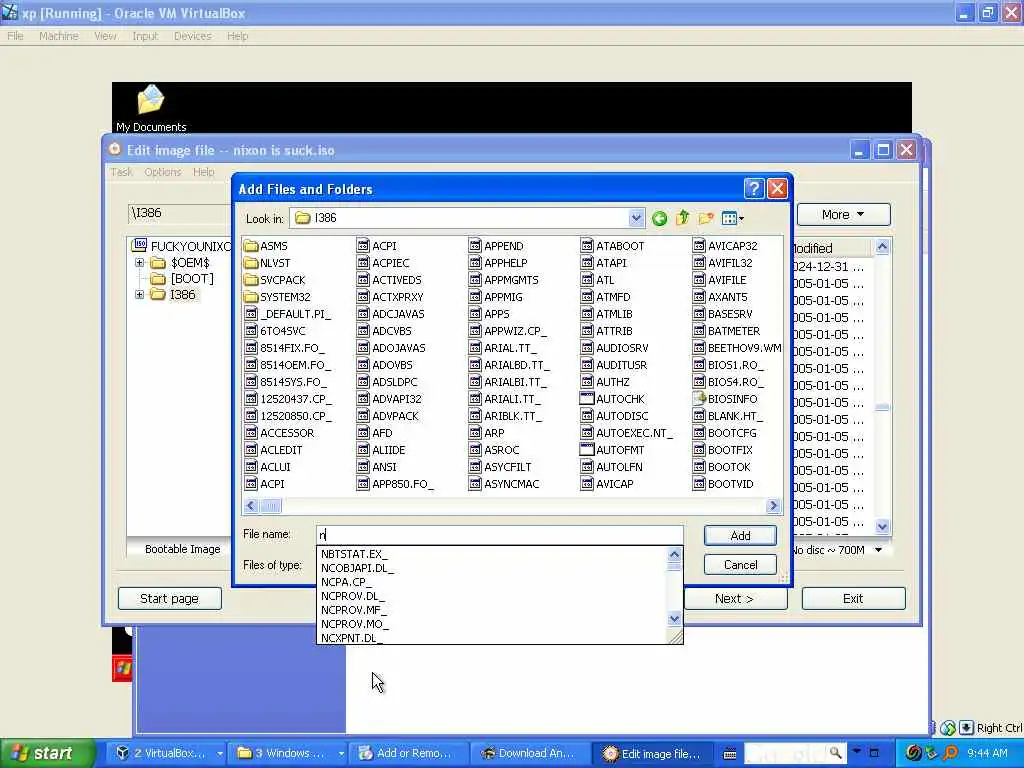Select the AUTOCHK file
Screen dimensions: 1024x768
[x=613, y=399]
